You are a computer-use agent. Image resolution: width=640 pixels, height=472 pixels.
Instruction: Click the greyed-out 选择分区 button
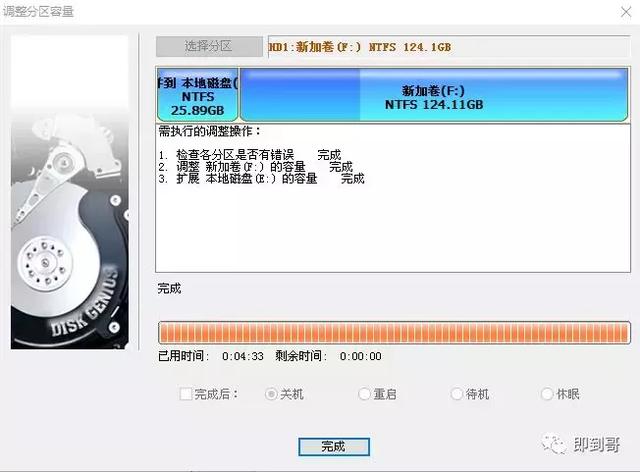point(209,46)
